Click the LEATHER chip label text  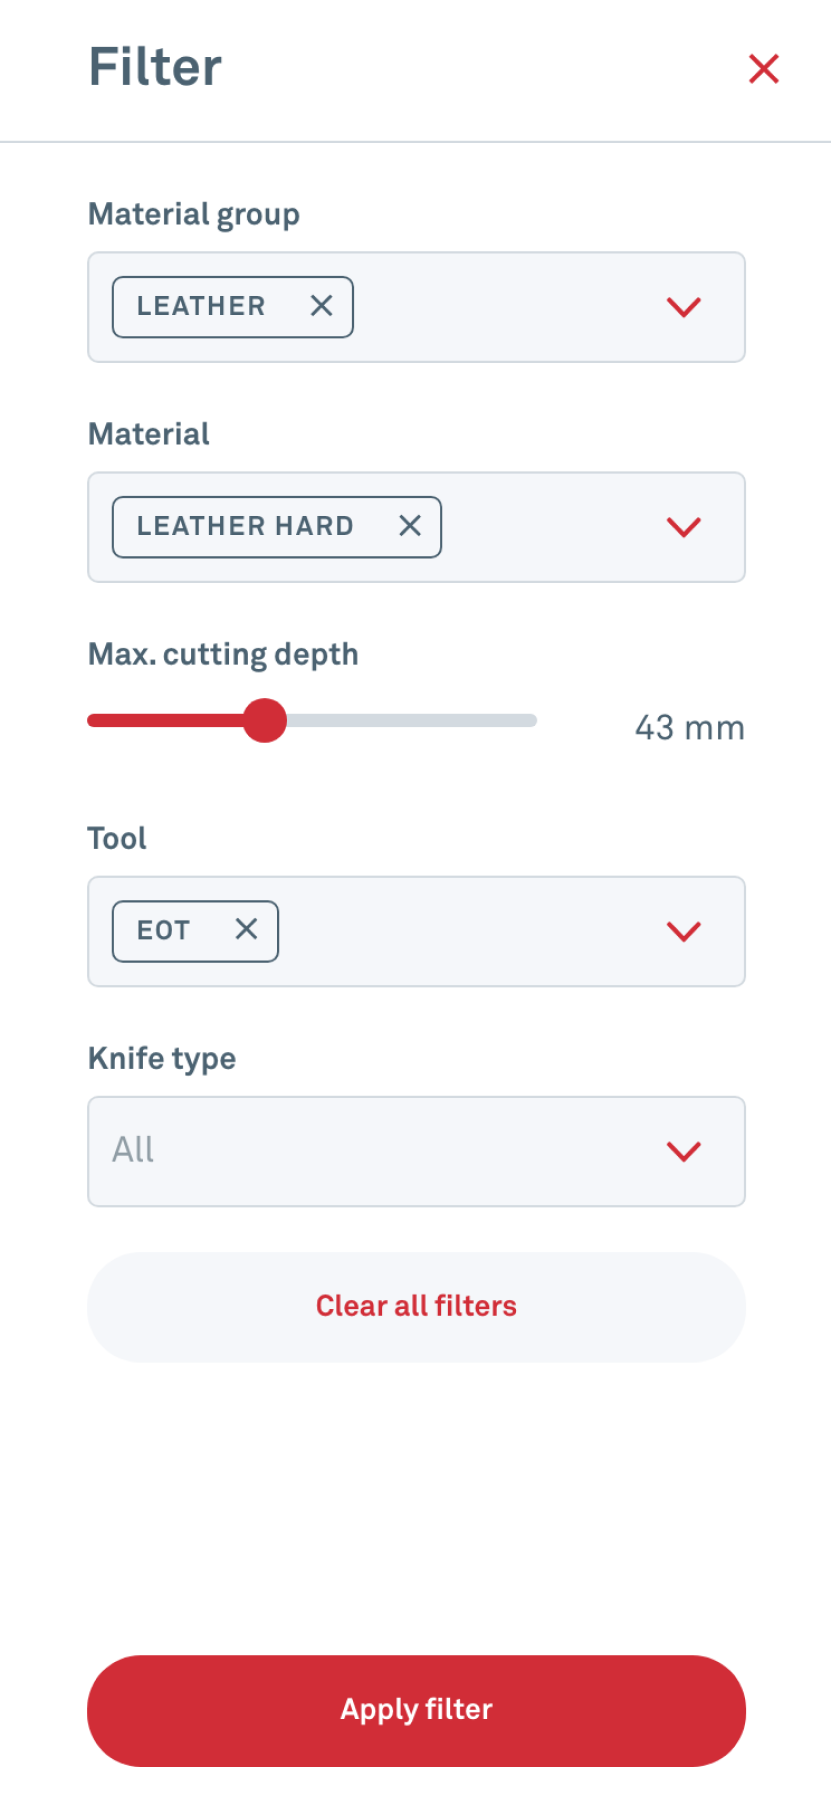tap(201, 306)
